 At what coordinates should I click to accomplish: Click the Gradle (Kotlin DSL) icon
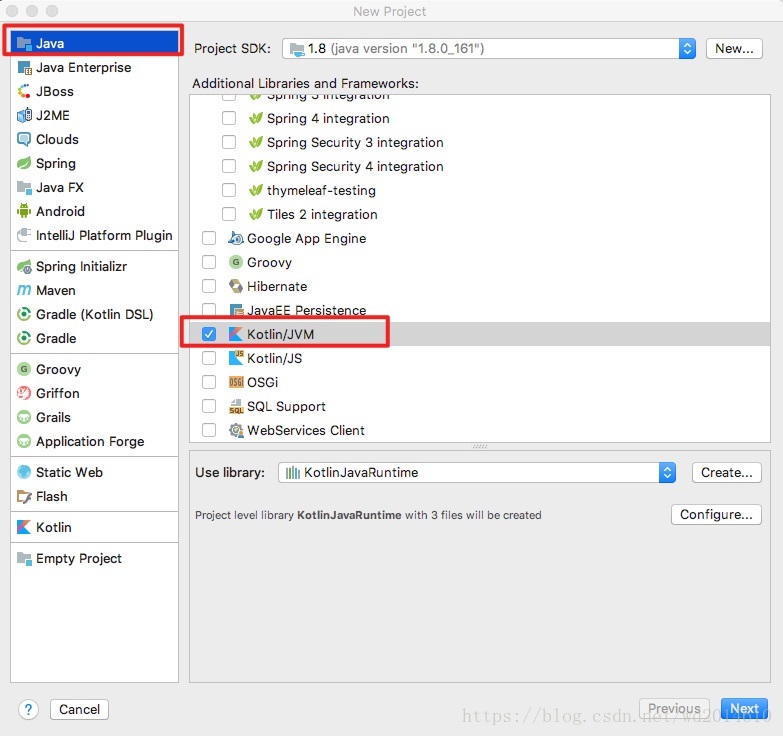[24, 314]
